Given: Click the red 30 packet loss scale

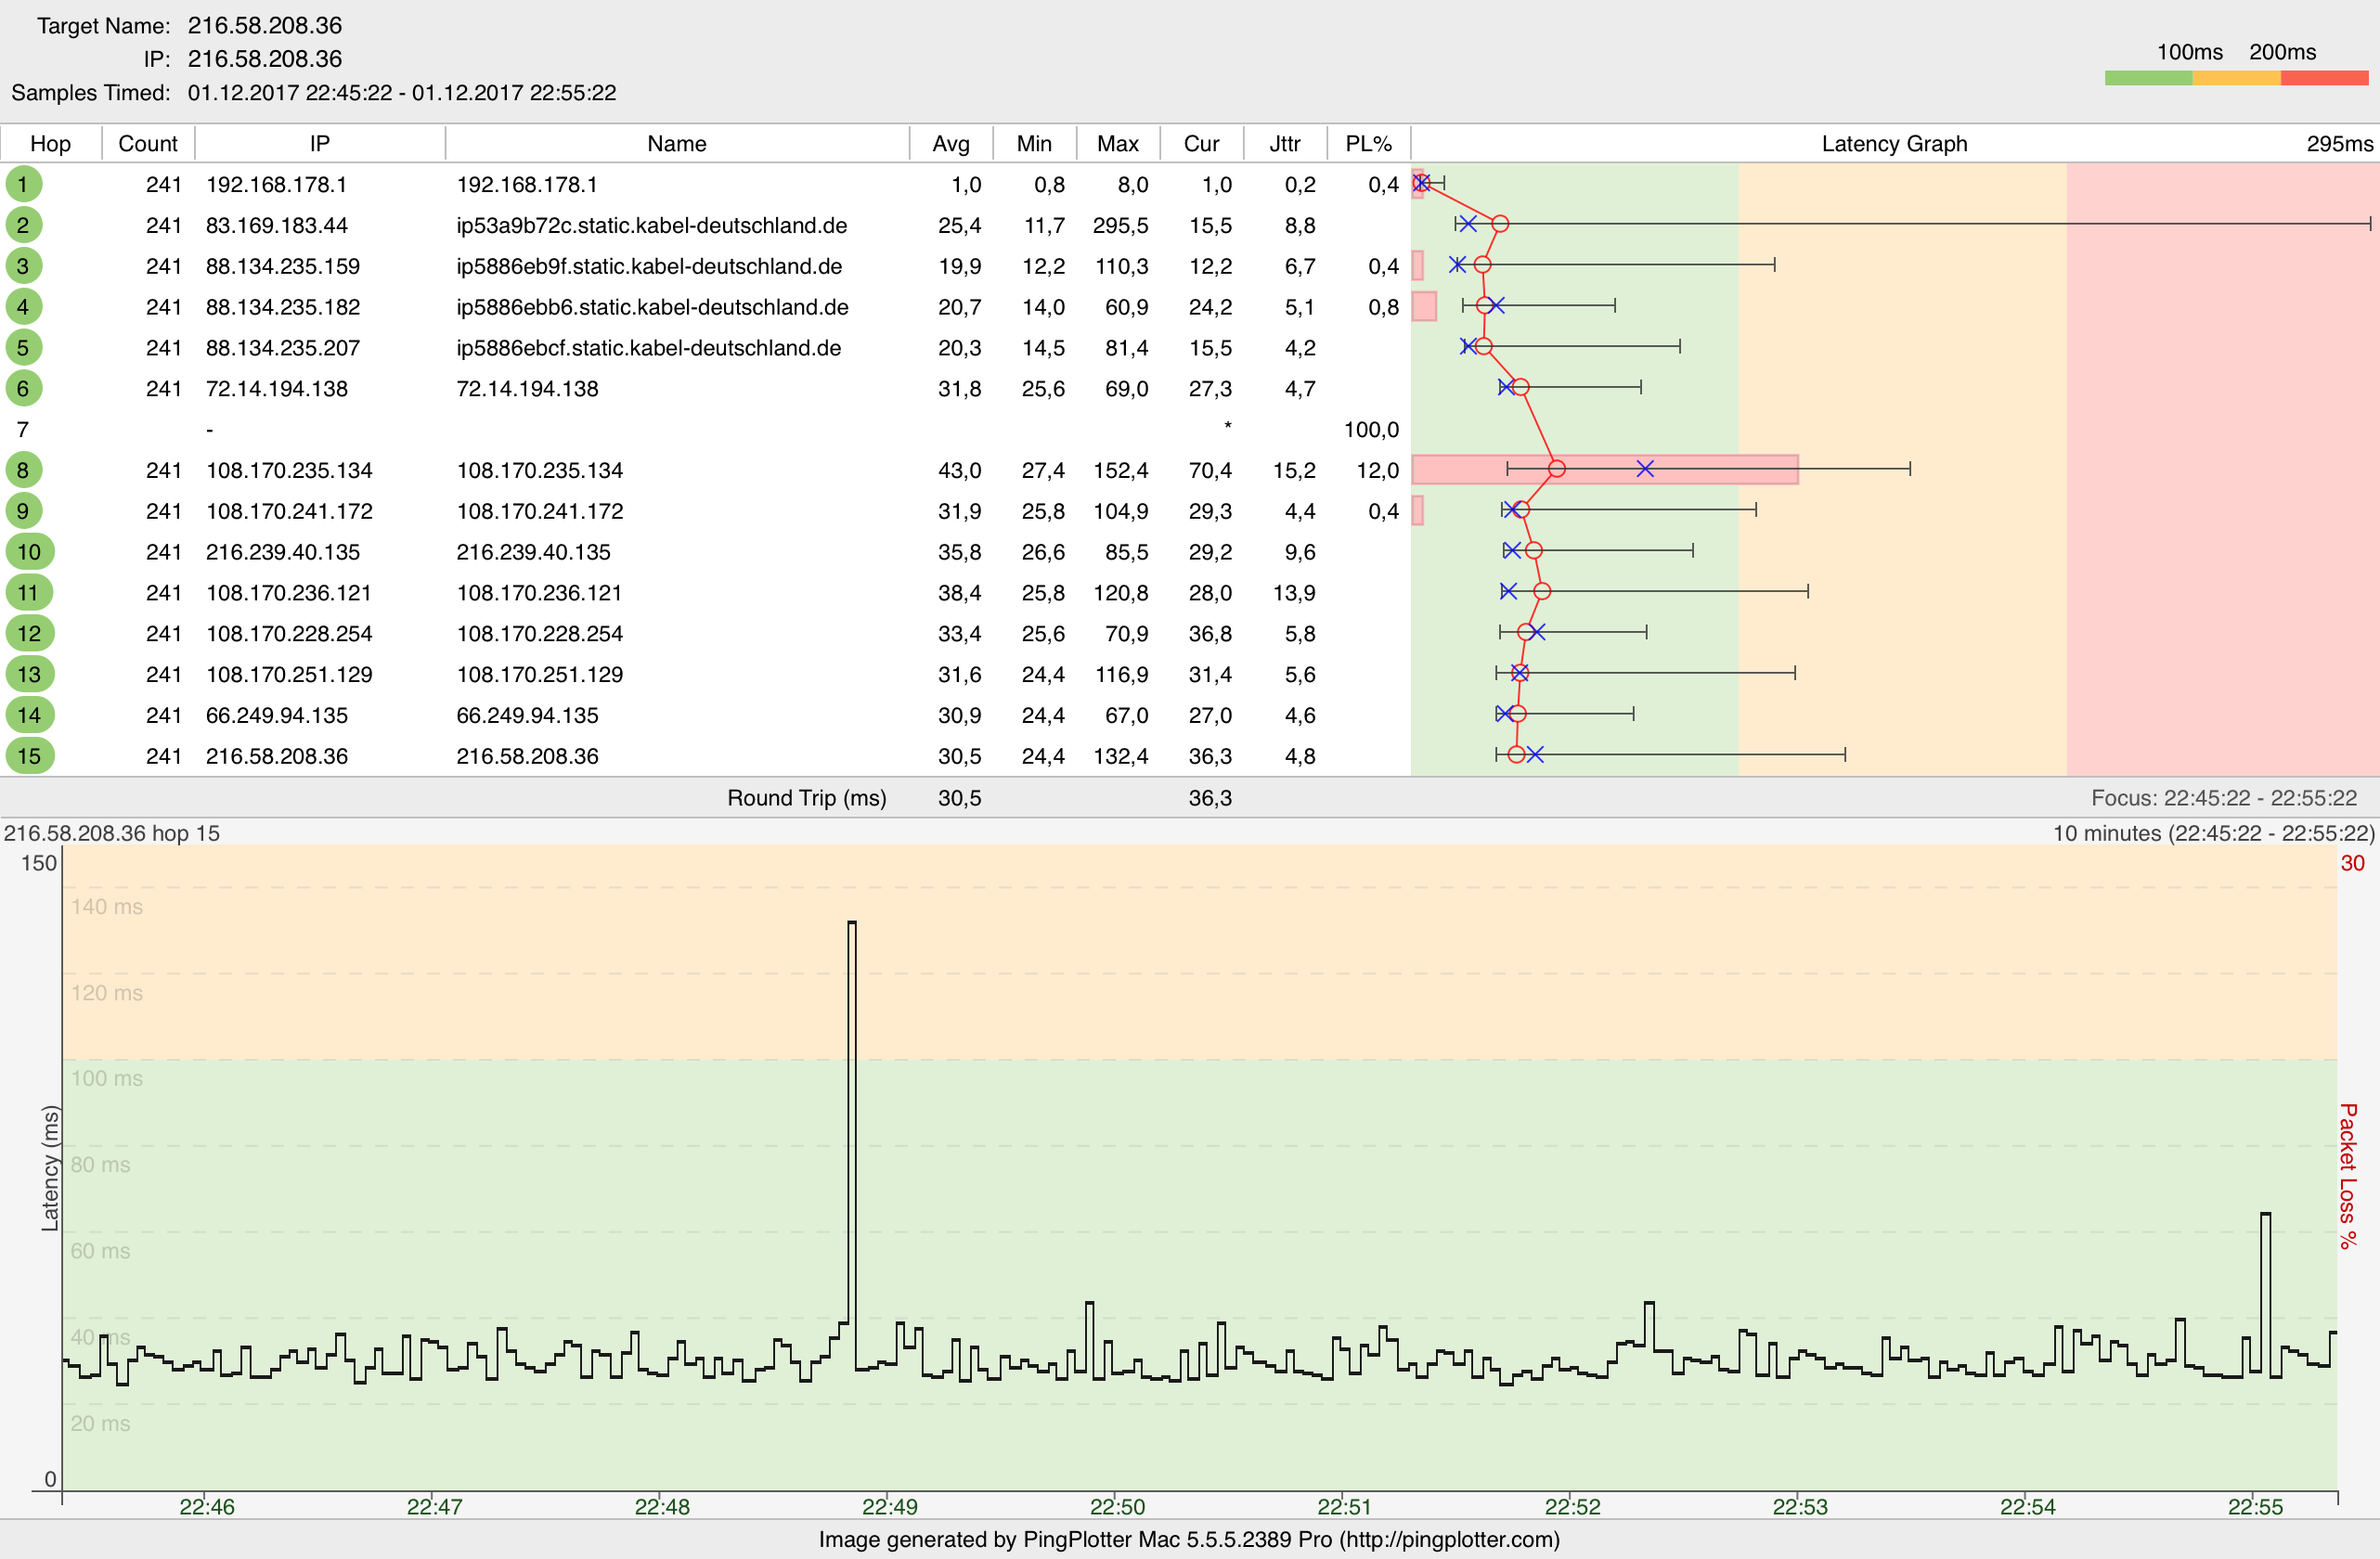Looking at the screenshot, I should coord(2353,863).
